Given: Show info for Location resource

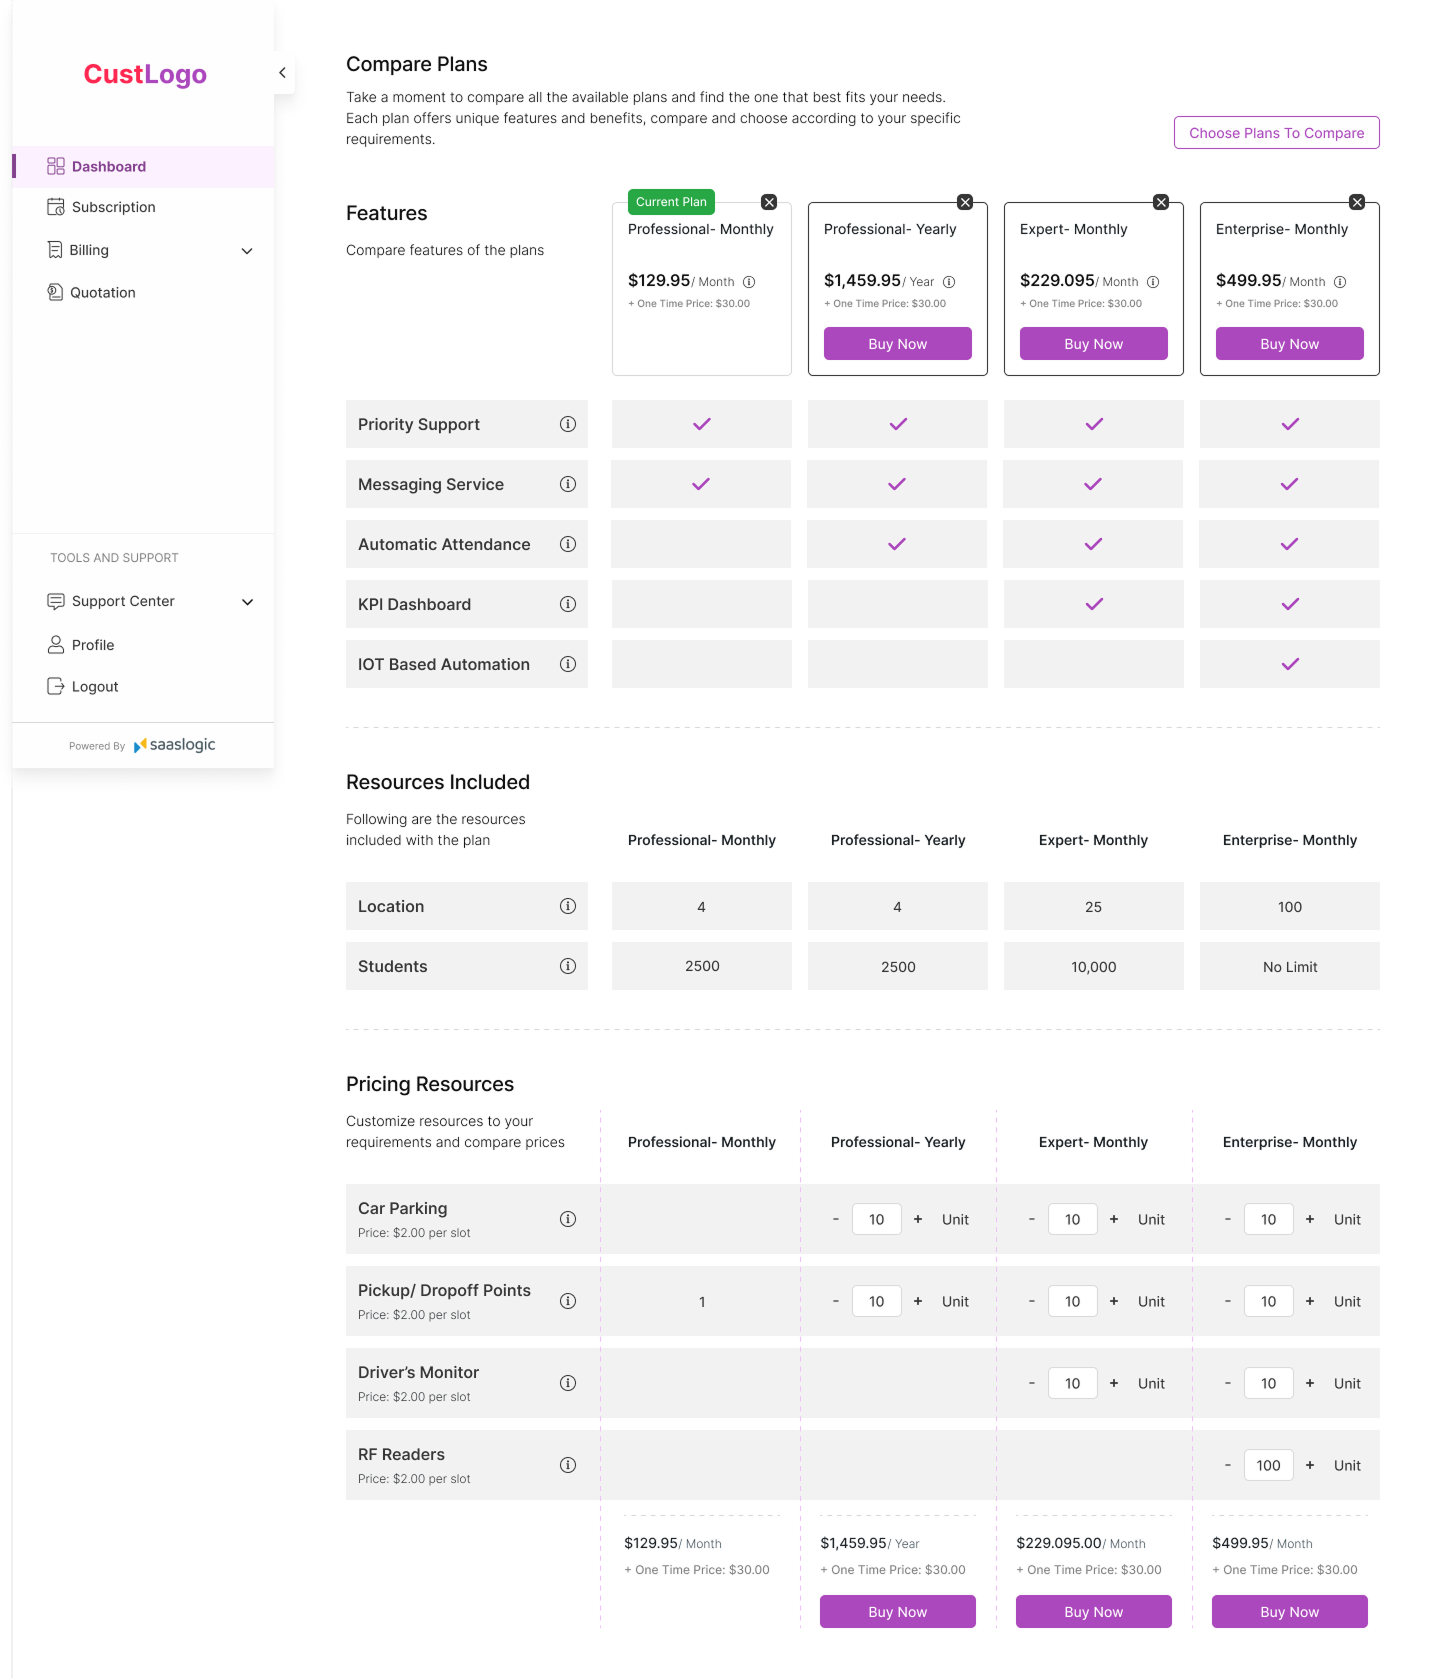Looking at the screenshot, I should click(x=568, y=906).
